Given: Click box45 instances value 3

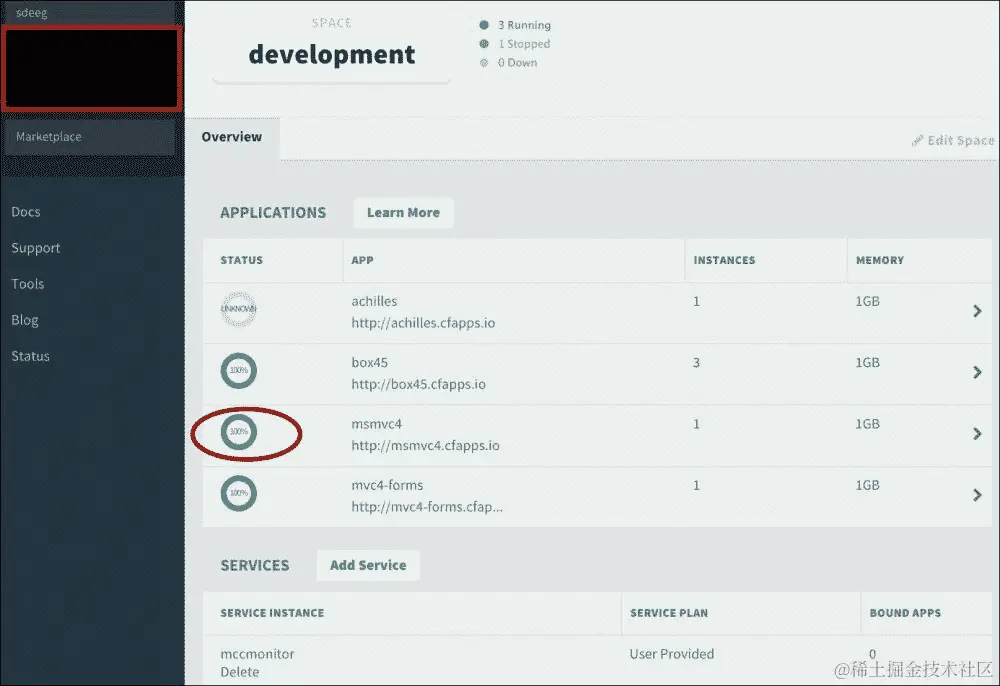Looking at the screenshot, I should (696, 363).
